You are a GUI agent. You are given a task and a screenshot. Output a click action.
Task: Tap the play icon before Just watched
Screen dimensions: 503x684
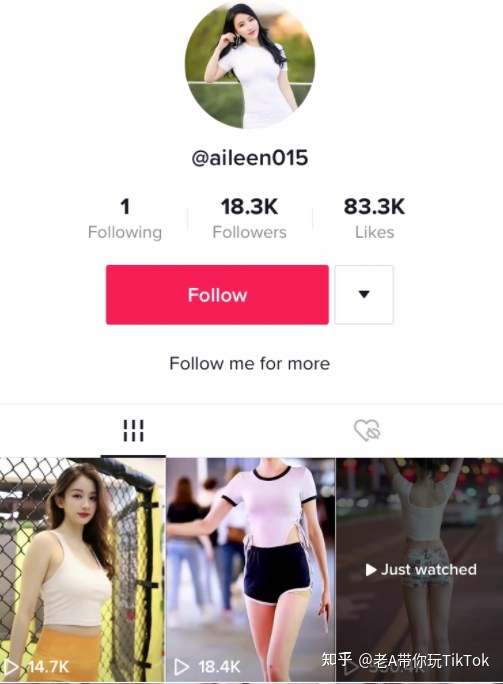pos(371,570)
